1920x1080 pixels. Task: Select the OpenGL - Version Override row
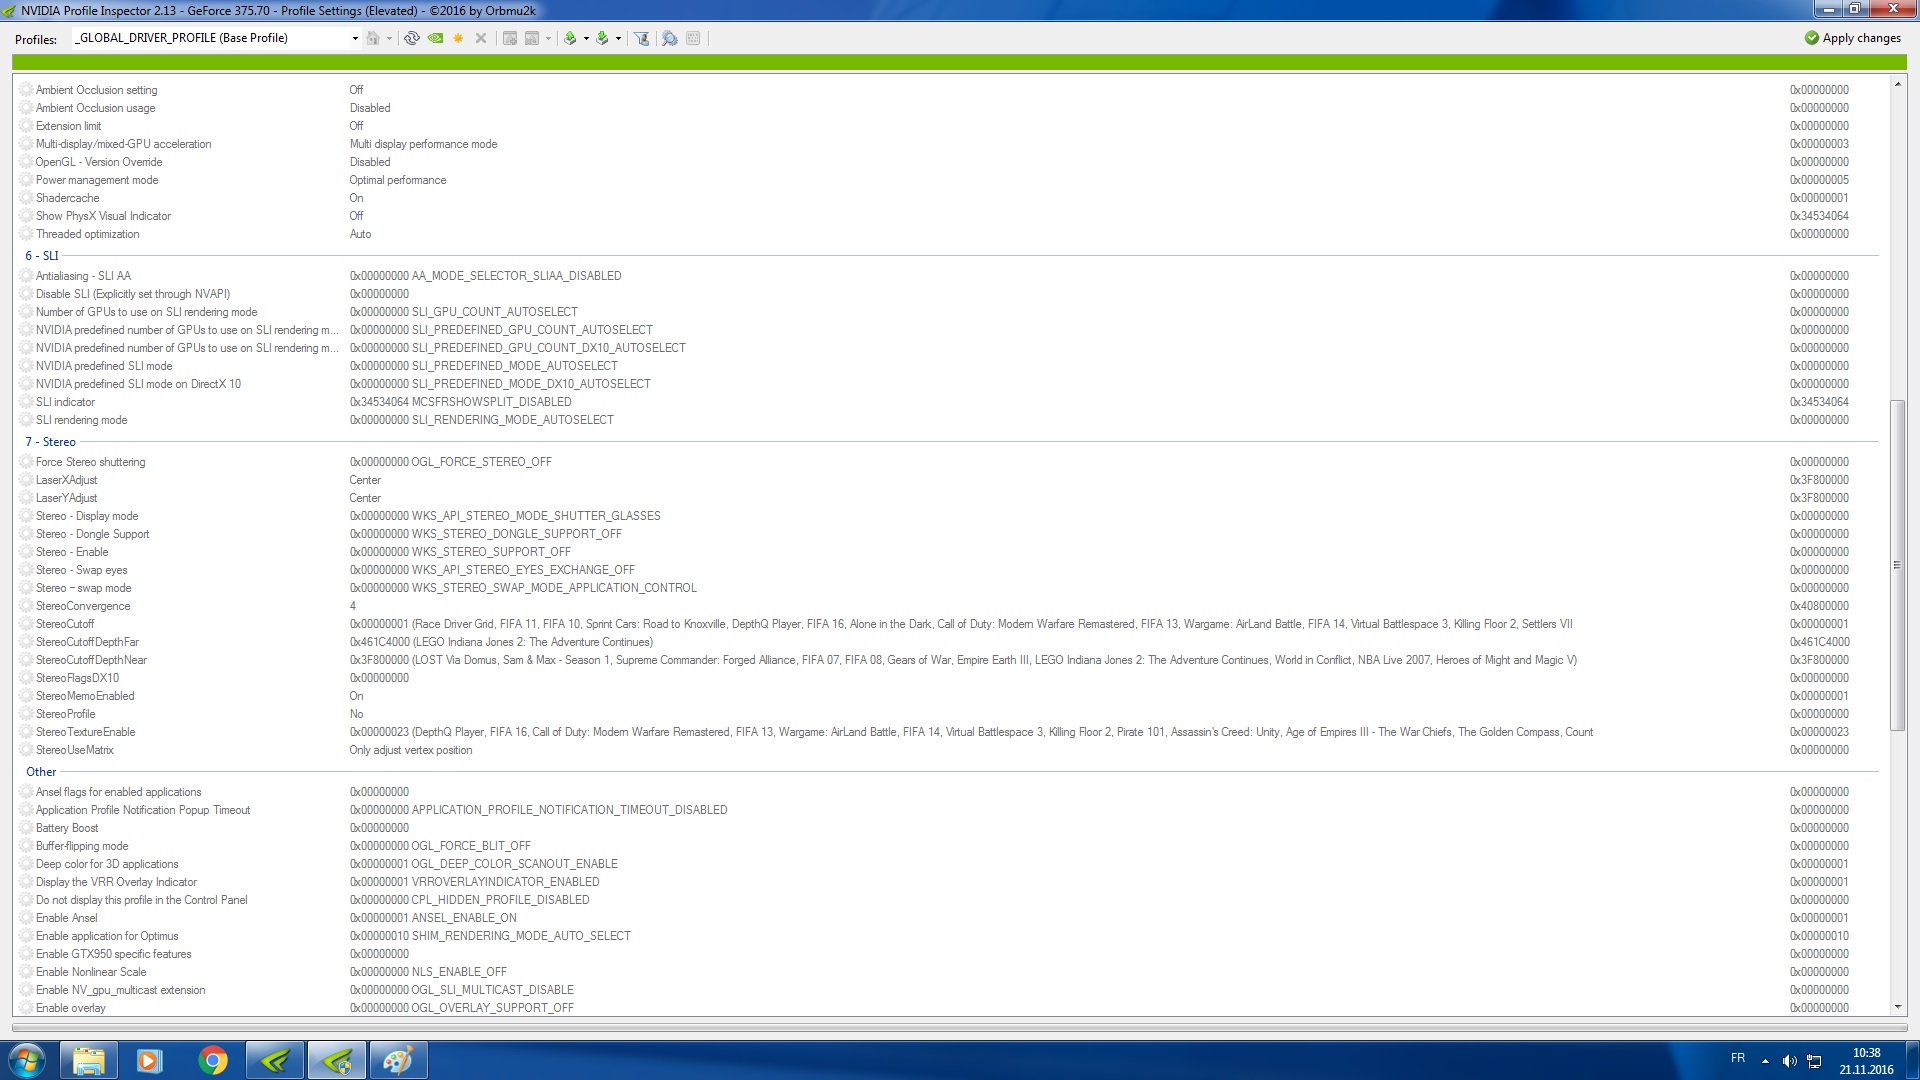pos(948,162)
